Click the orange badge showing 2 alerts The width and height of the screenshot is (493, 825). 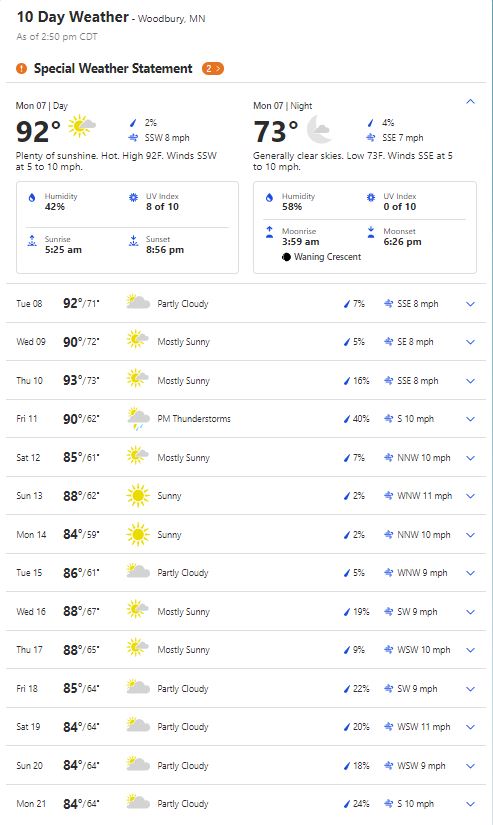click(x=213, y=68)
